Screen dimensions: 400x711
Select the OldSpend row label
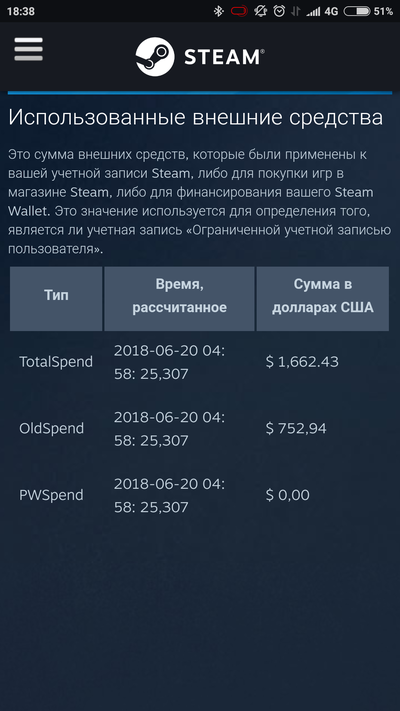coord(51,428)
